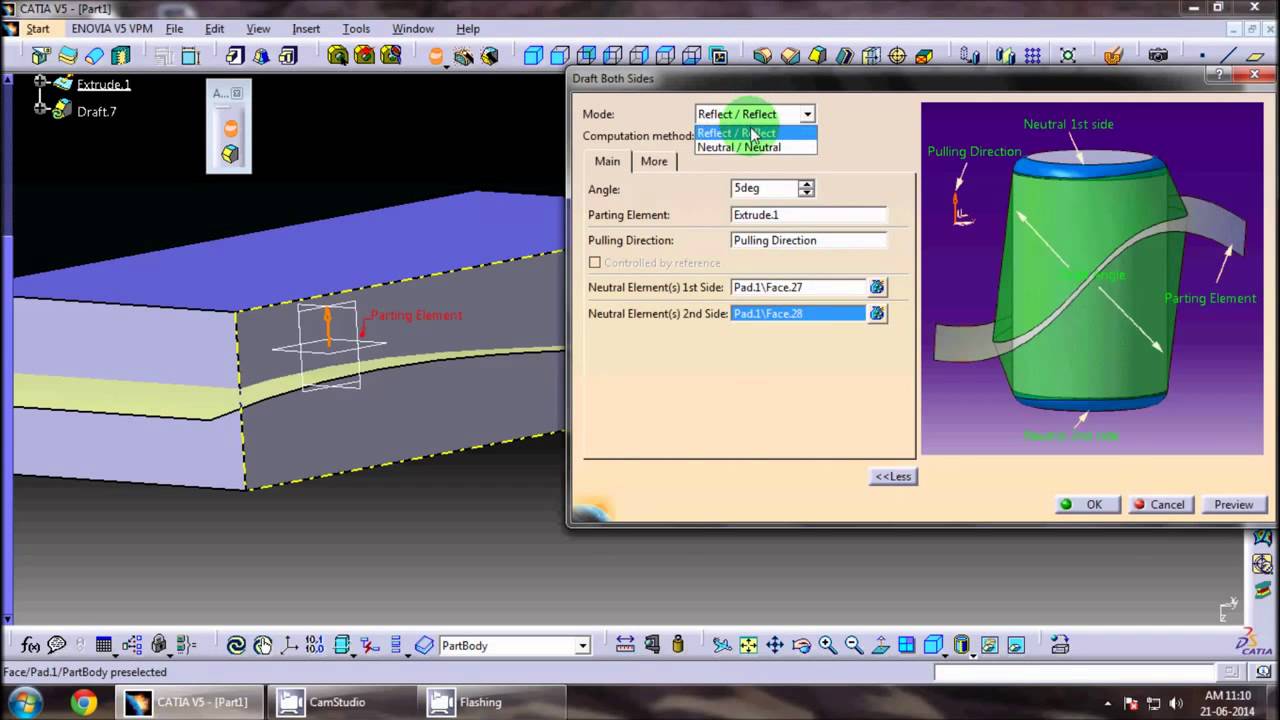Click the Fit All In icon
This screenshot has width=1280, height=720.
748,646
